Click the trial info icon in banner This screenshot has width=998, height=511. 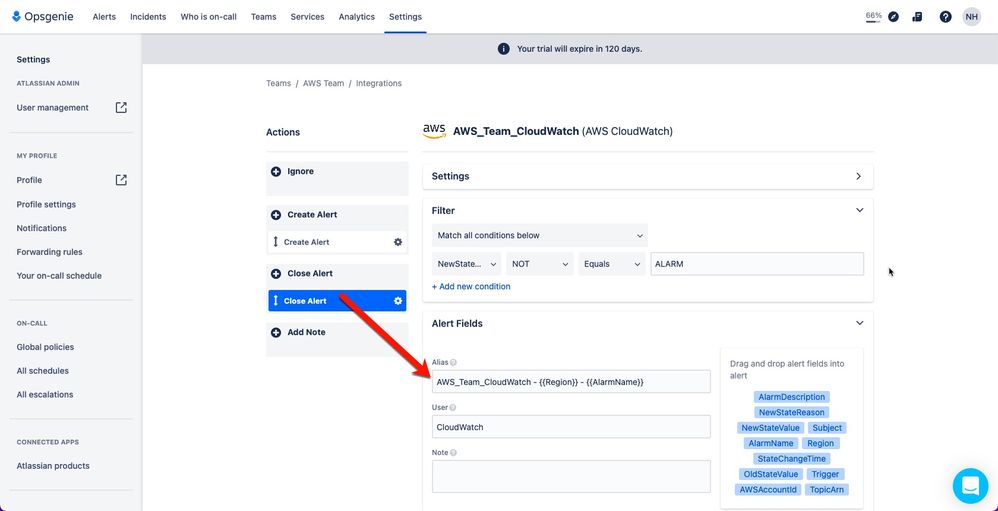[503, 49]
